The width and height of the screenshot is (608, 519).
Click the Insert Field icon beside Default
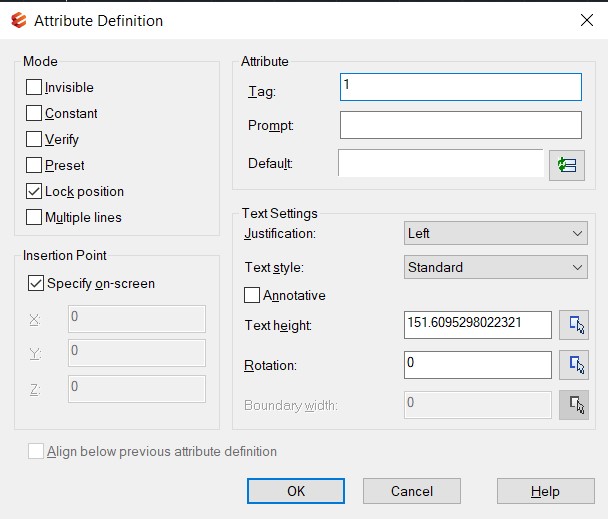[566, 165]
